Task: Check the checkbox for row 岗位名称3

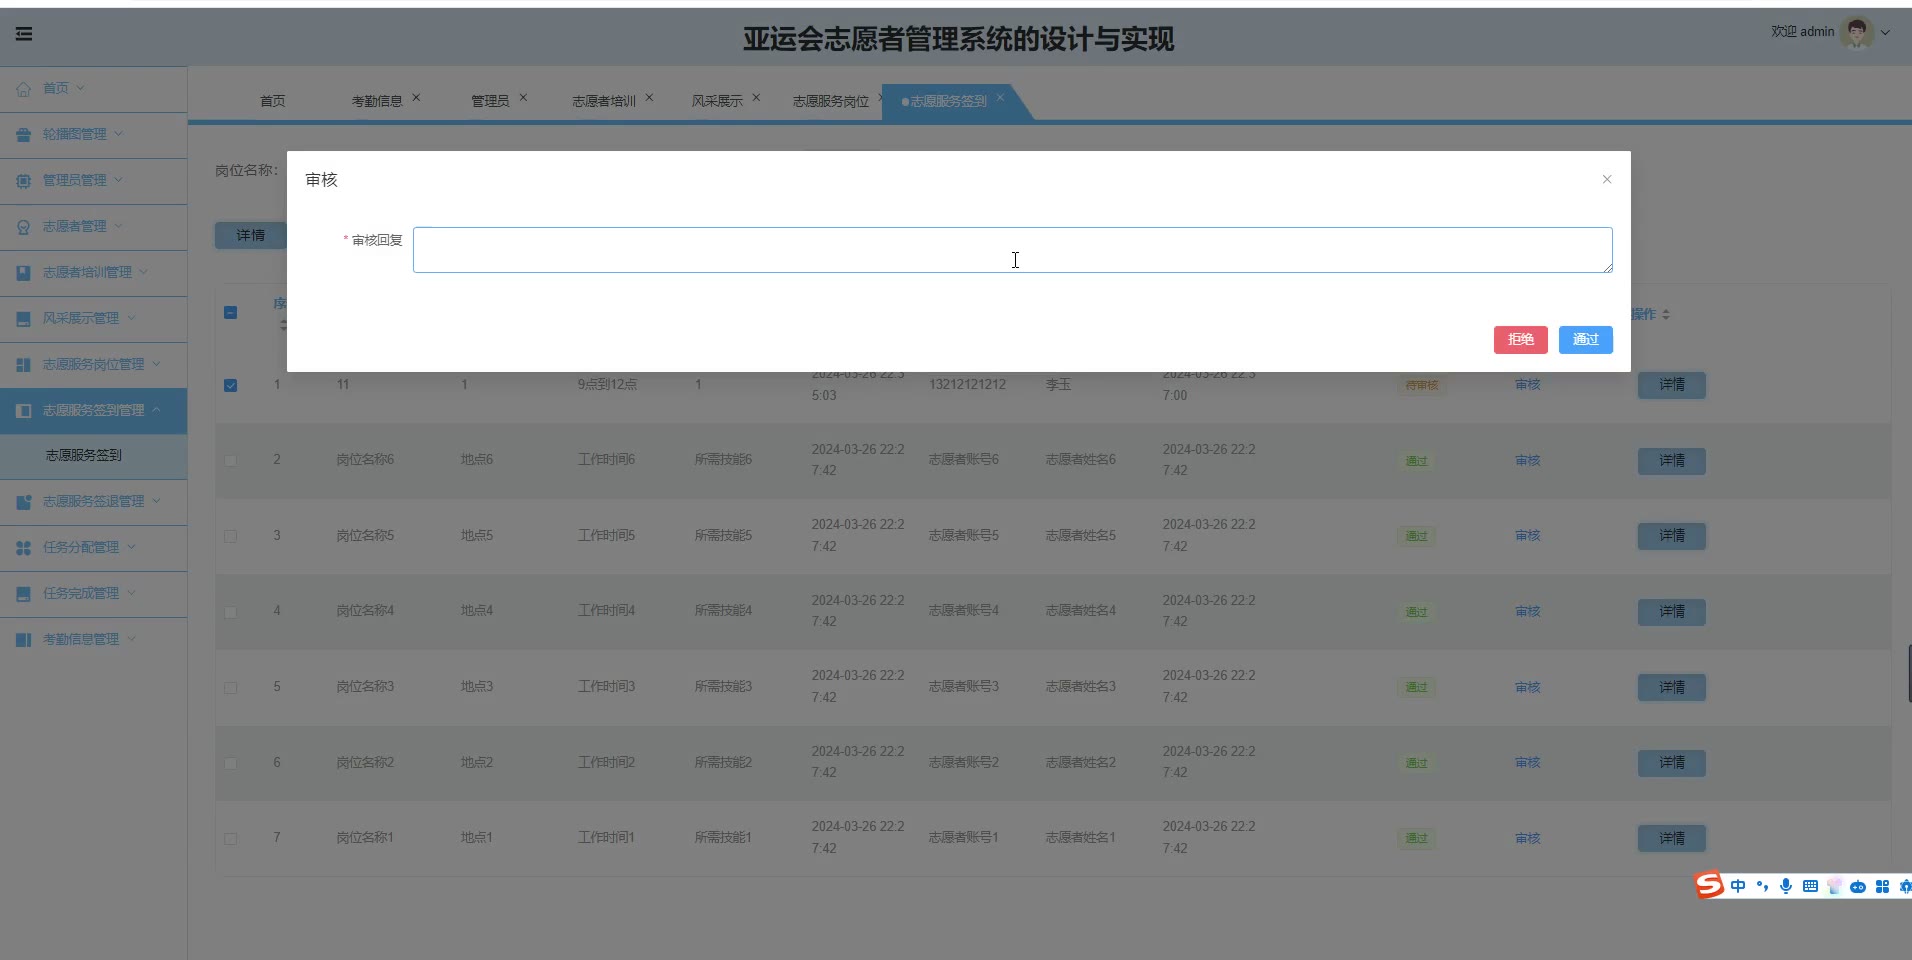Action: point(231,688)
